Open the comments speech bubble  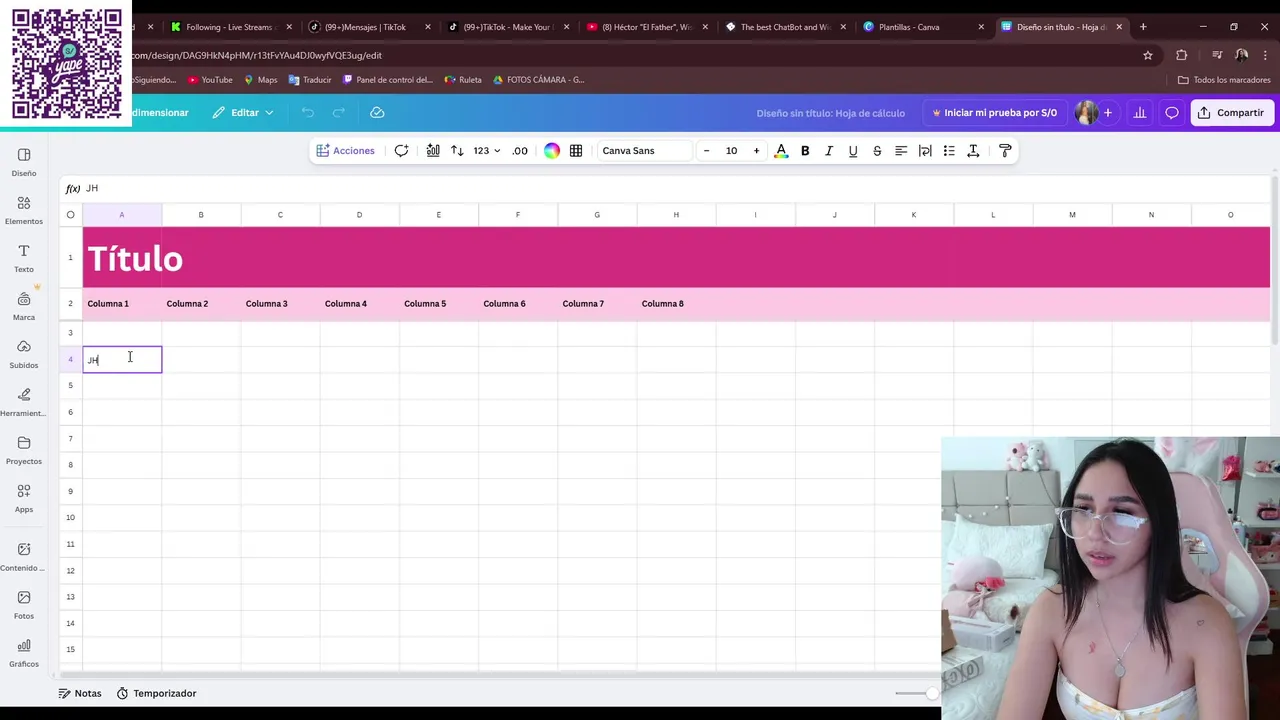click(1172, 113)
